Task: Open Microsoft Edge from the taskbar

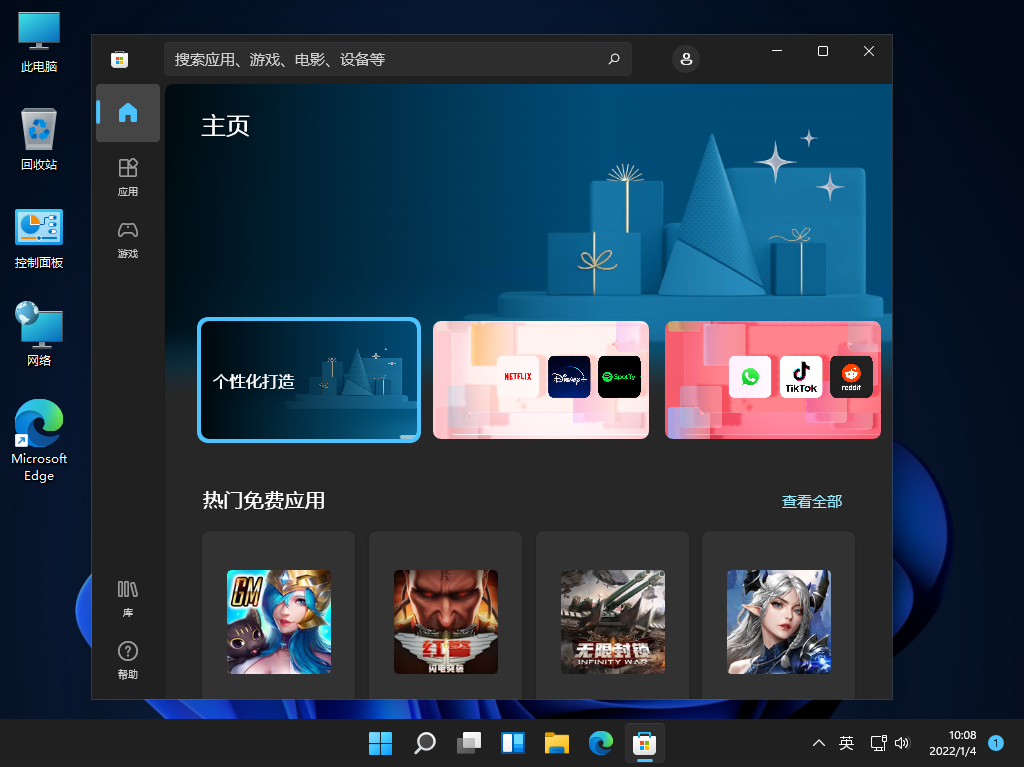Action: (600, 743)
